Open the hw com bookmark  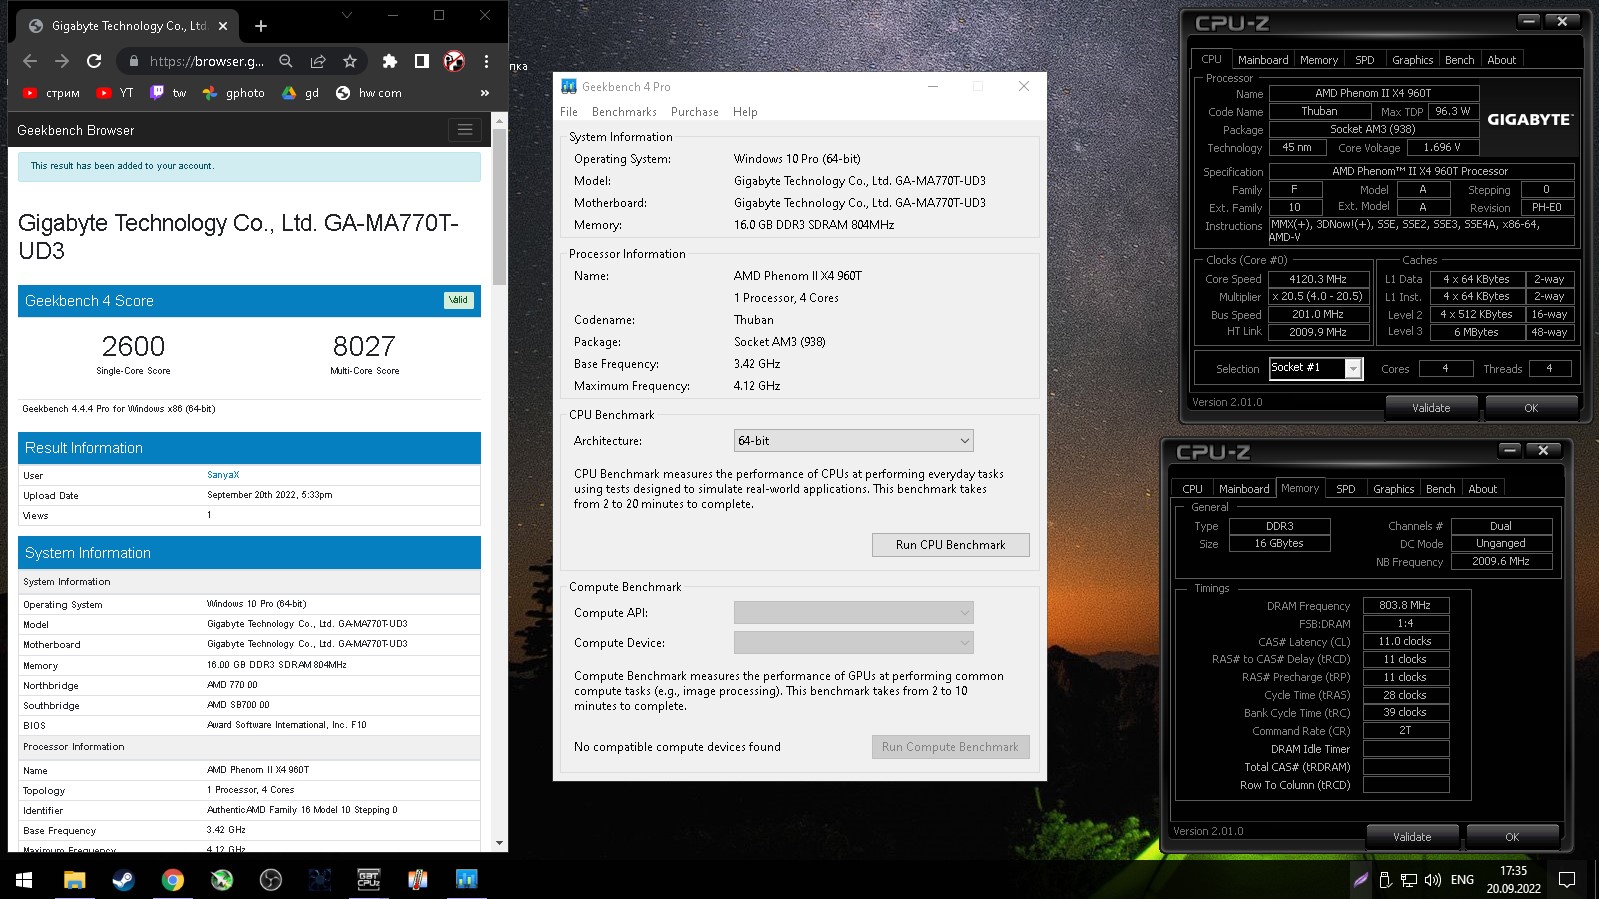point(368,93)
